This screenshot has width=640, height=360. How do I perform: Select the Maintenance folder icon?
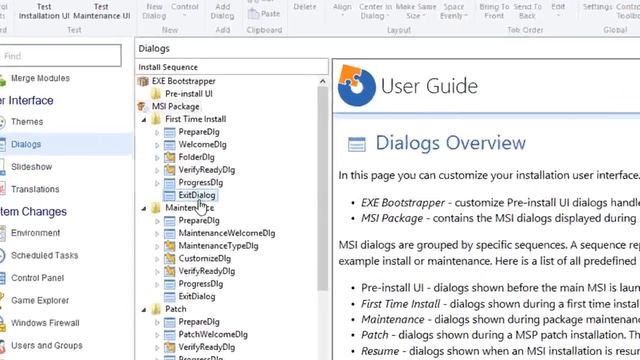click(156, 208)
